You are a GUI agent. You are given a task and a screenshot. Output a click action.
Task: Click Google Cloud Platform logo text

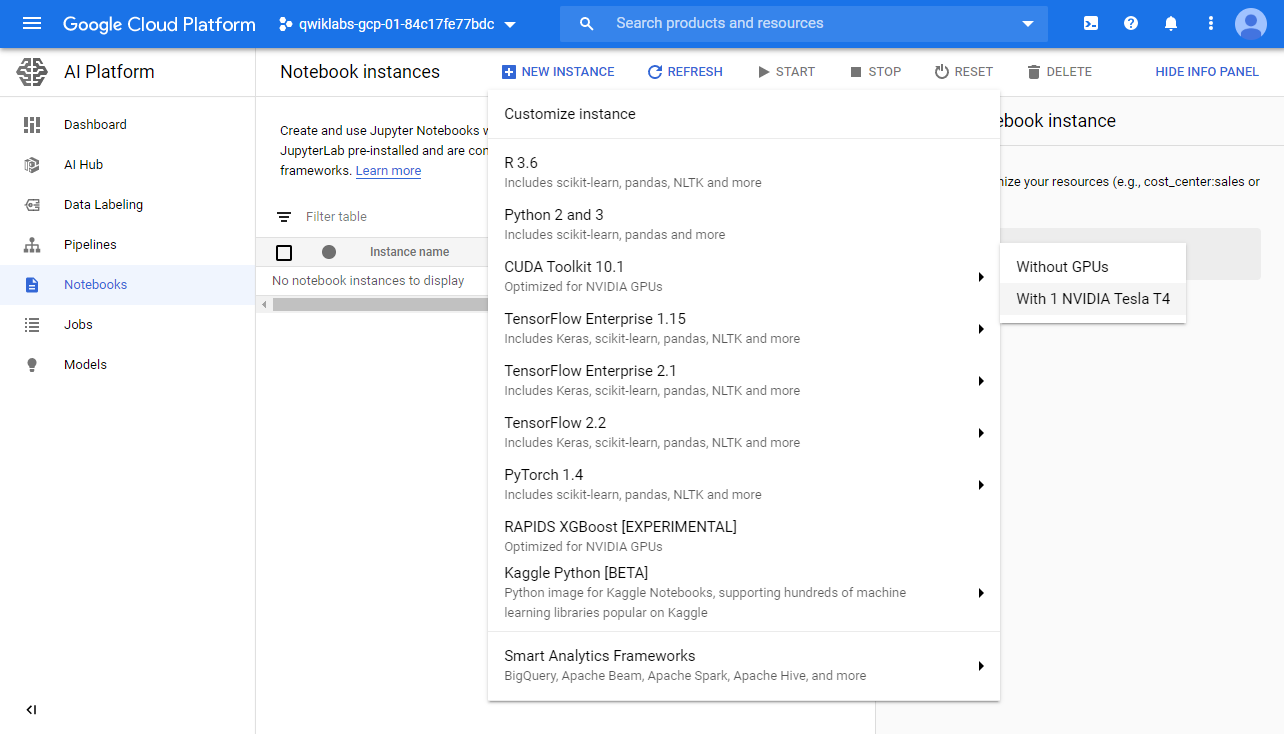[159, 24]
